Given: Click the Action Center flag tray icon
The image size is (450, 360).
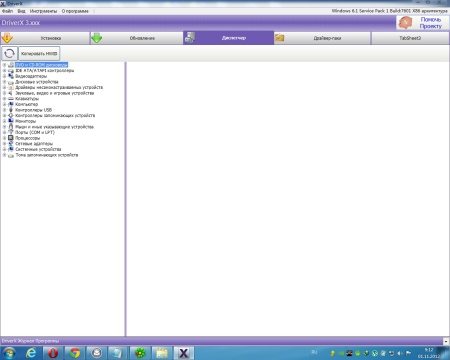Looking at the screenshot, I should click(408, 353).
